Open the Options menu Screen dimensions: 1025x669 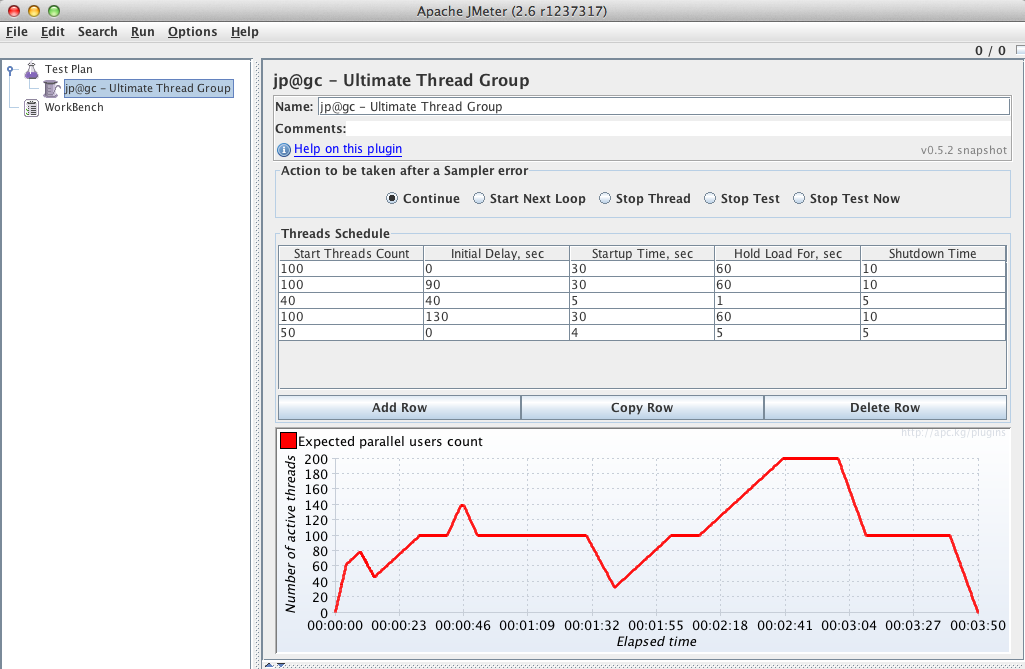click(x=192, y=31)
